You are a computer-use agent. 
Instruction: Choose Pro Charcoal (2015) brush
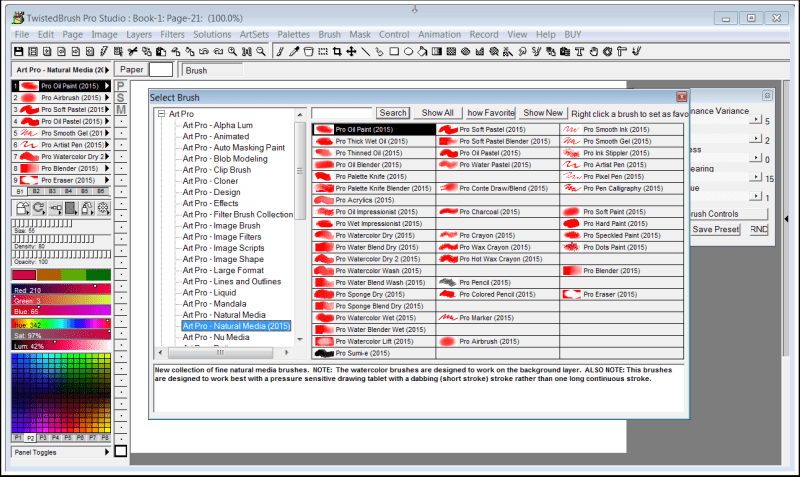pos(497,212)
